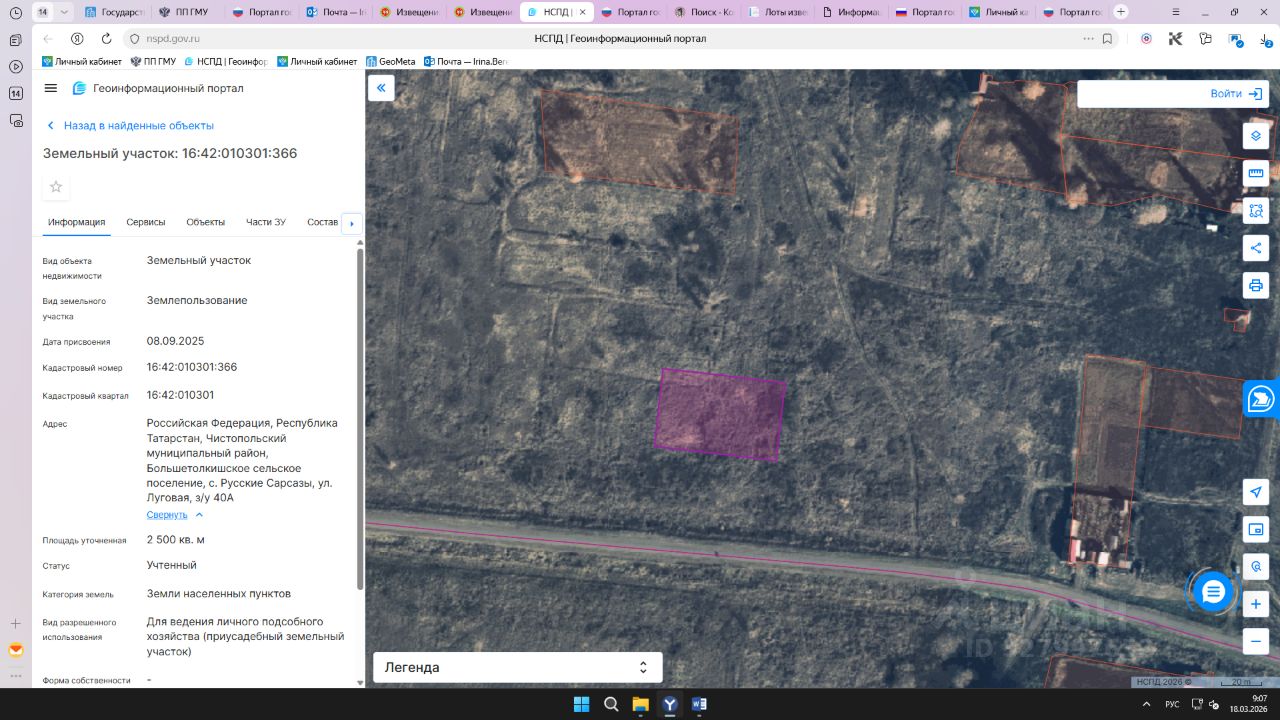Open the chat assistant bubble
The width and height of the screenshot is (1280, 720).
1213,592
